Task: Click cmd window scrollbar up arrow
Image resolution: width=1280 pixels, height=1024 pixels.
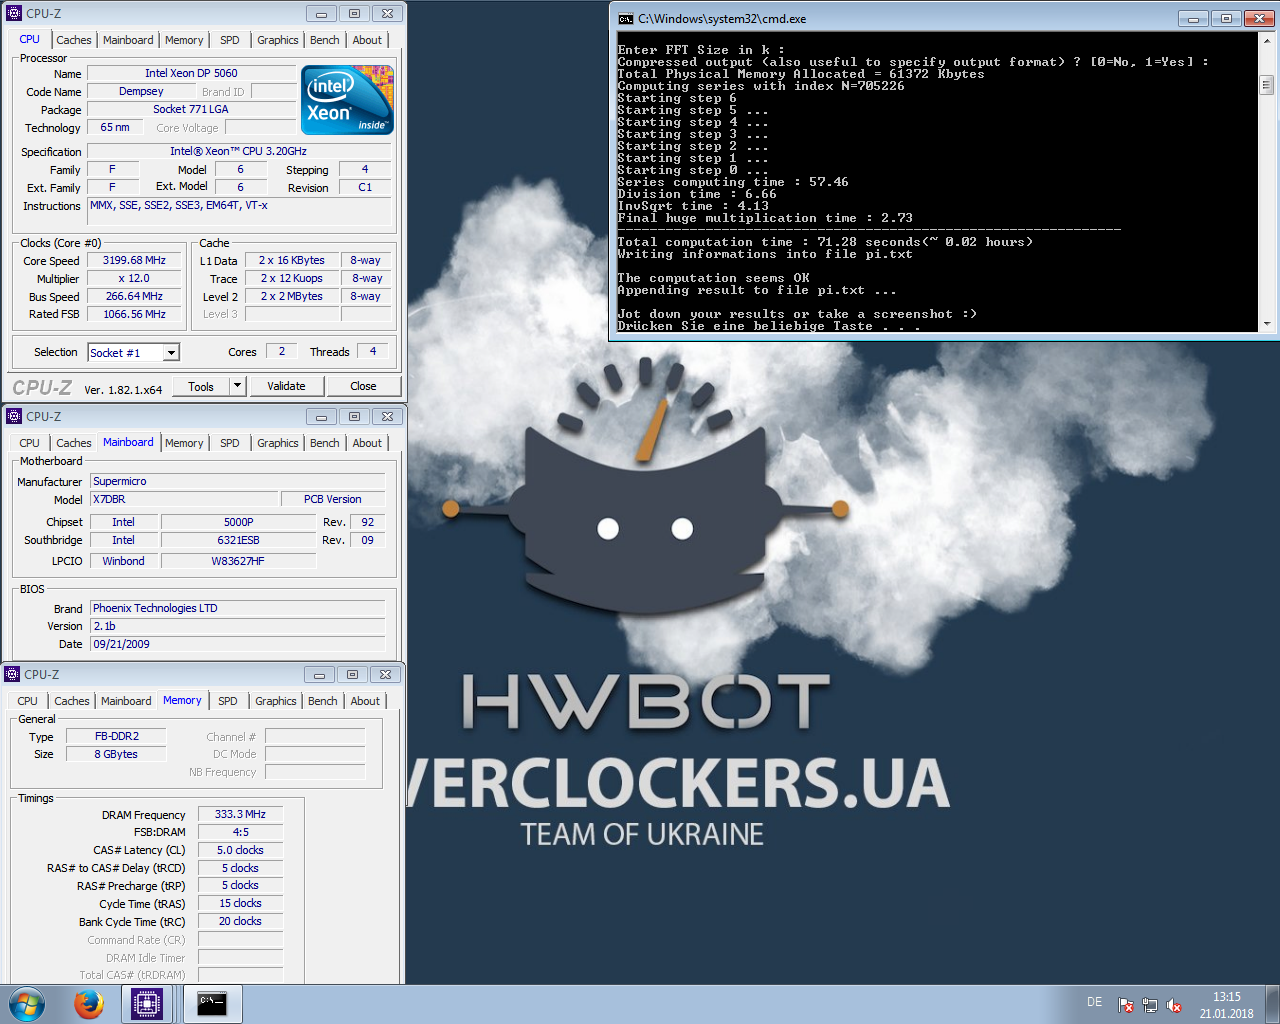Action: pyautogui.click(x=1267, y=41)
